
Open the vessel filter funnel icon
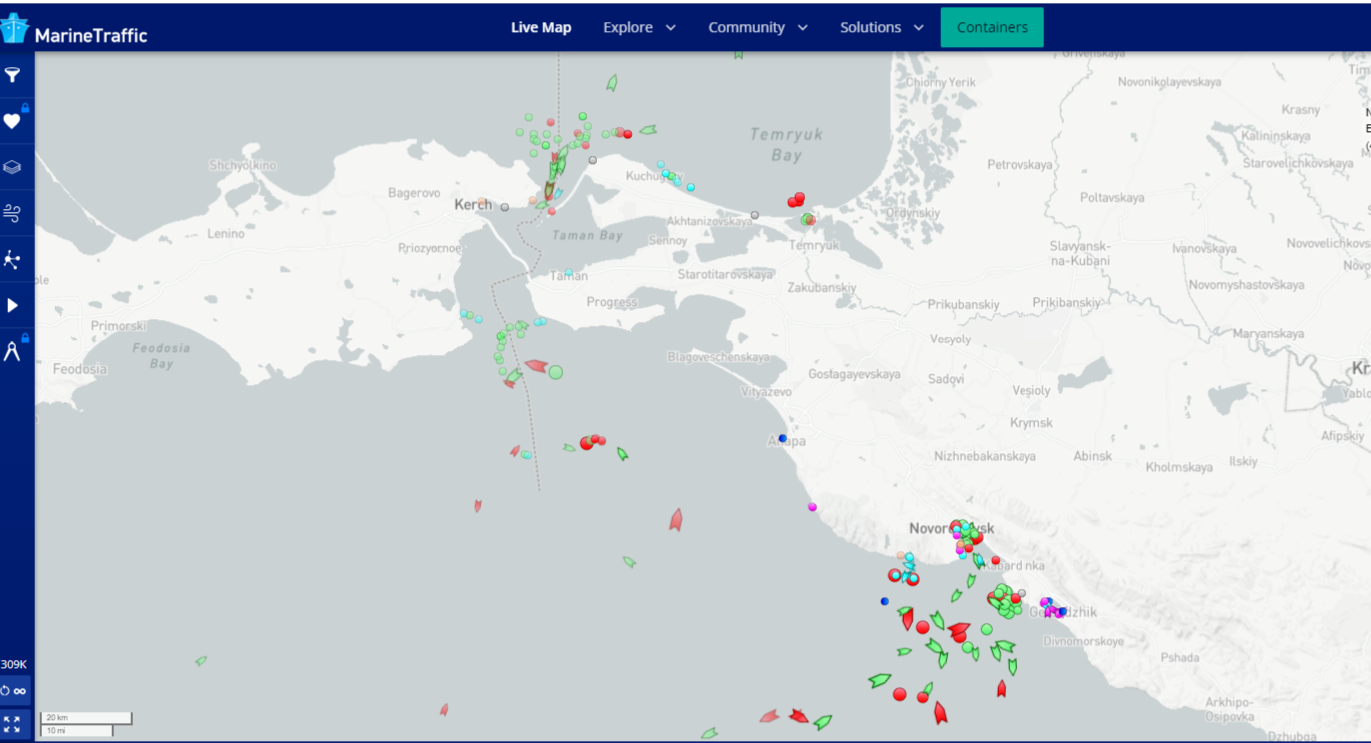pos(12,75)
